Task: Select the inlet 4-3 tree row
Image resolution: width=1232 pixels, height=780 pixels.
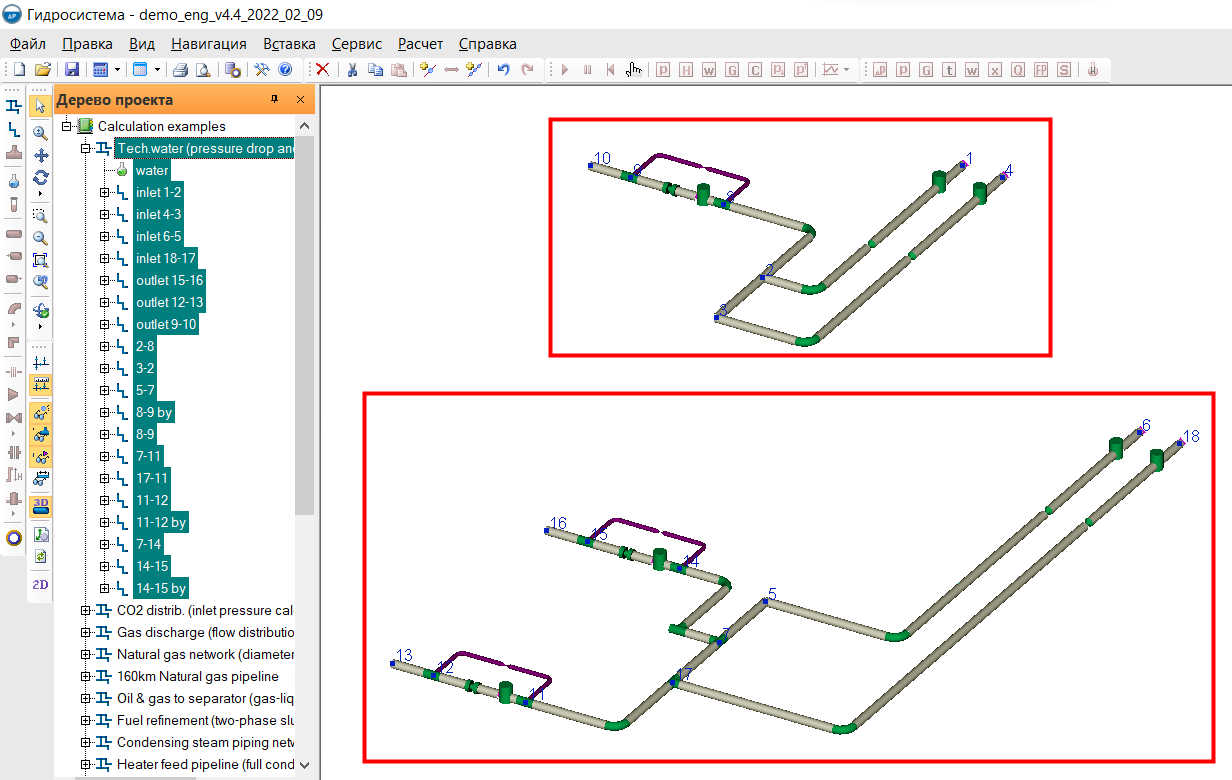Action: [x=158, y=214]
